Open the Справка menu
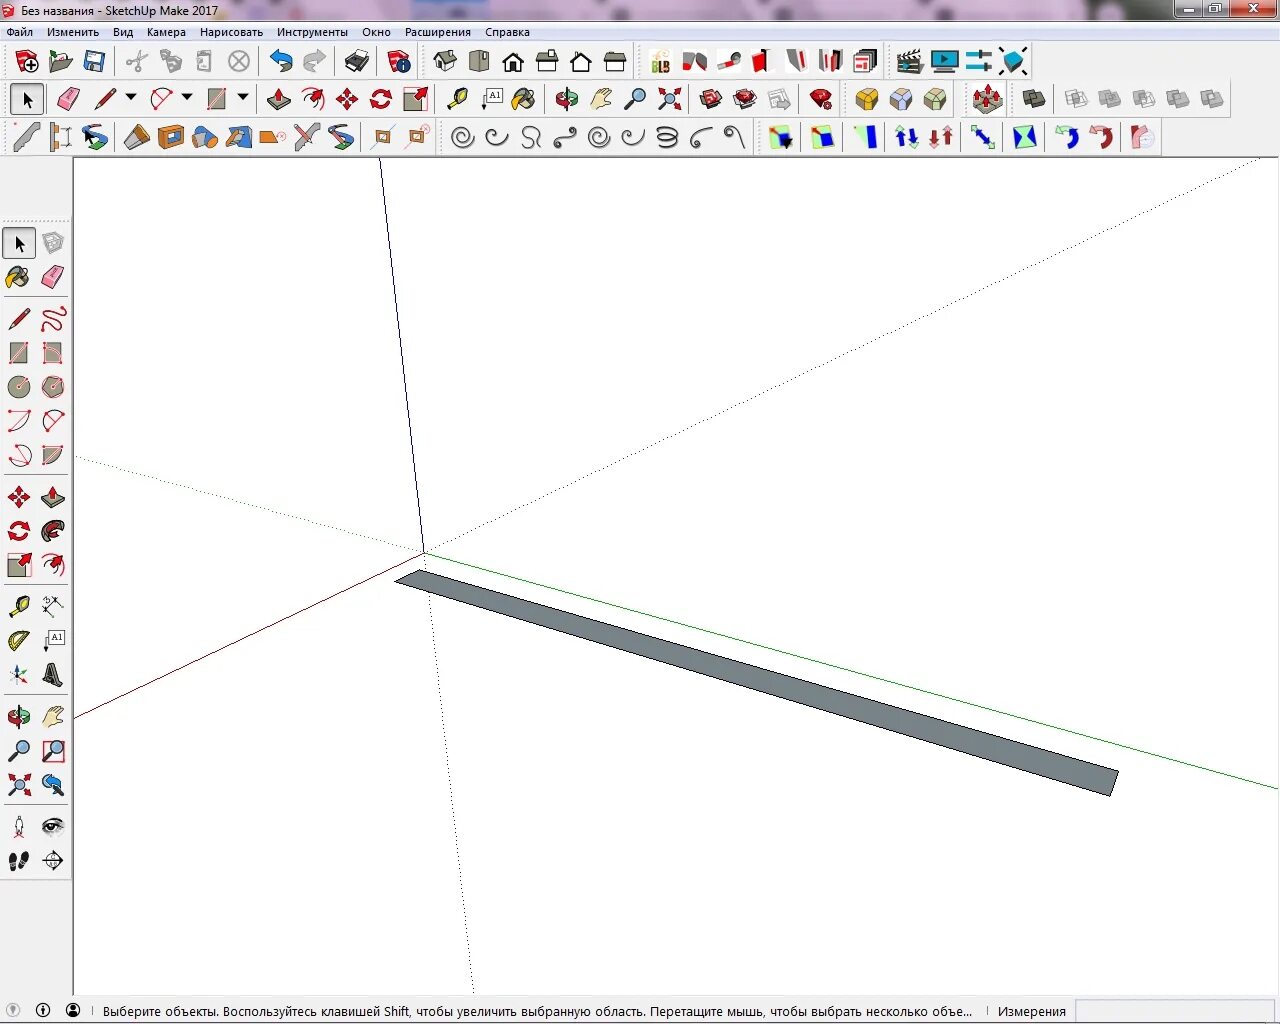 [x=508, y=32]
